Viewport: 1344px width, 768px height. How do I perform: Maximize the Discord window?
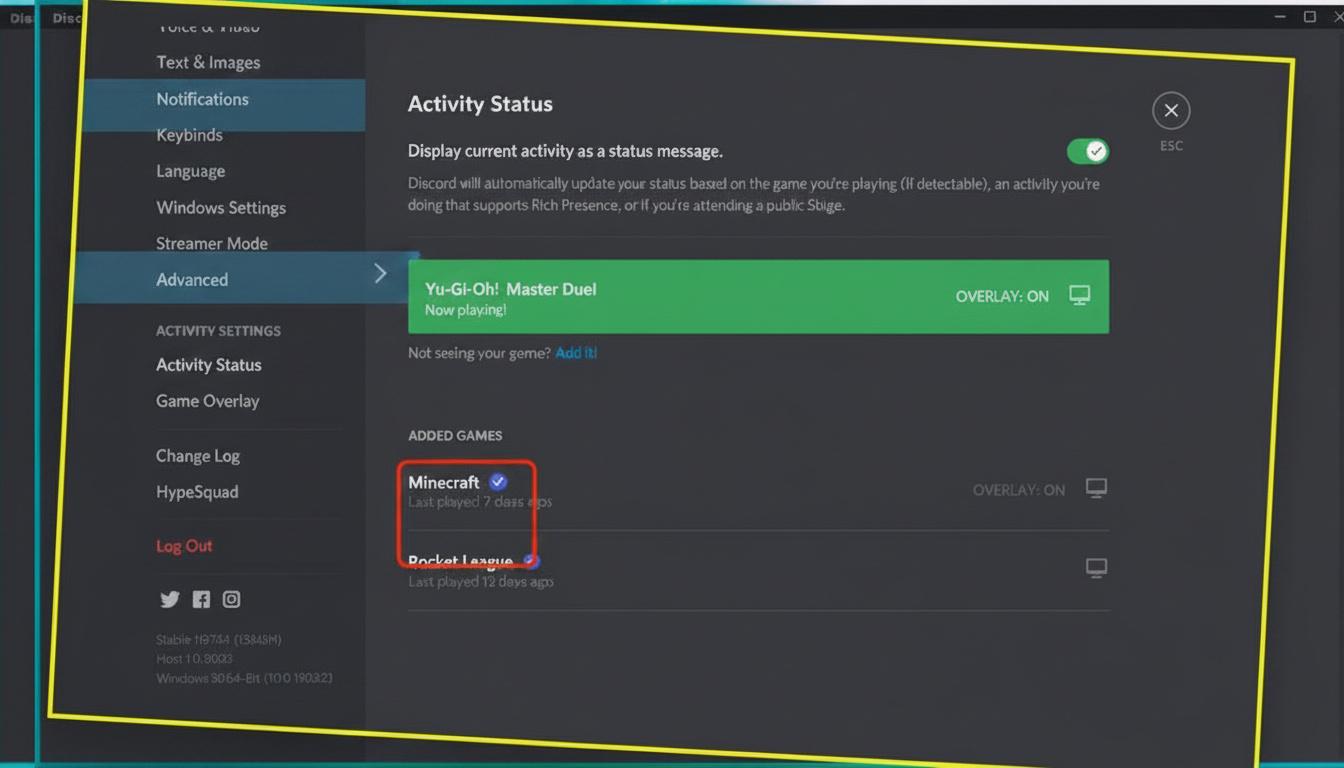pos(1310,17)
